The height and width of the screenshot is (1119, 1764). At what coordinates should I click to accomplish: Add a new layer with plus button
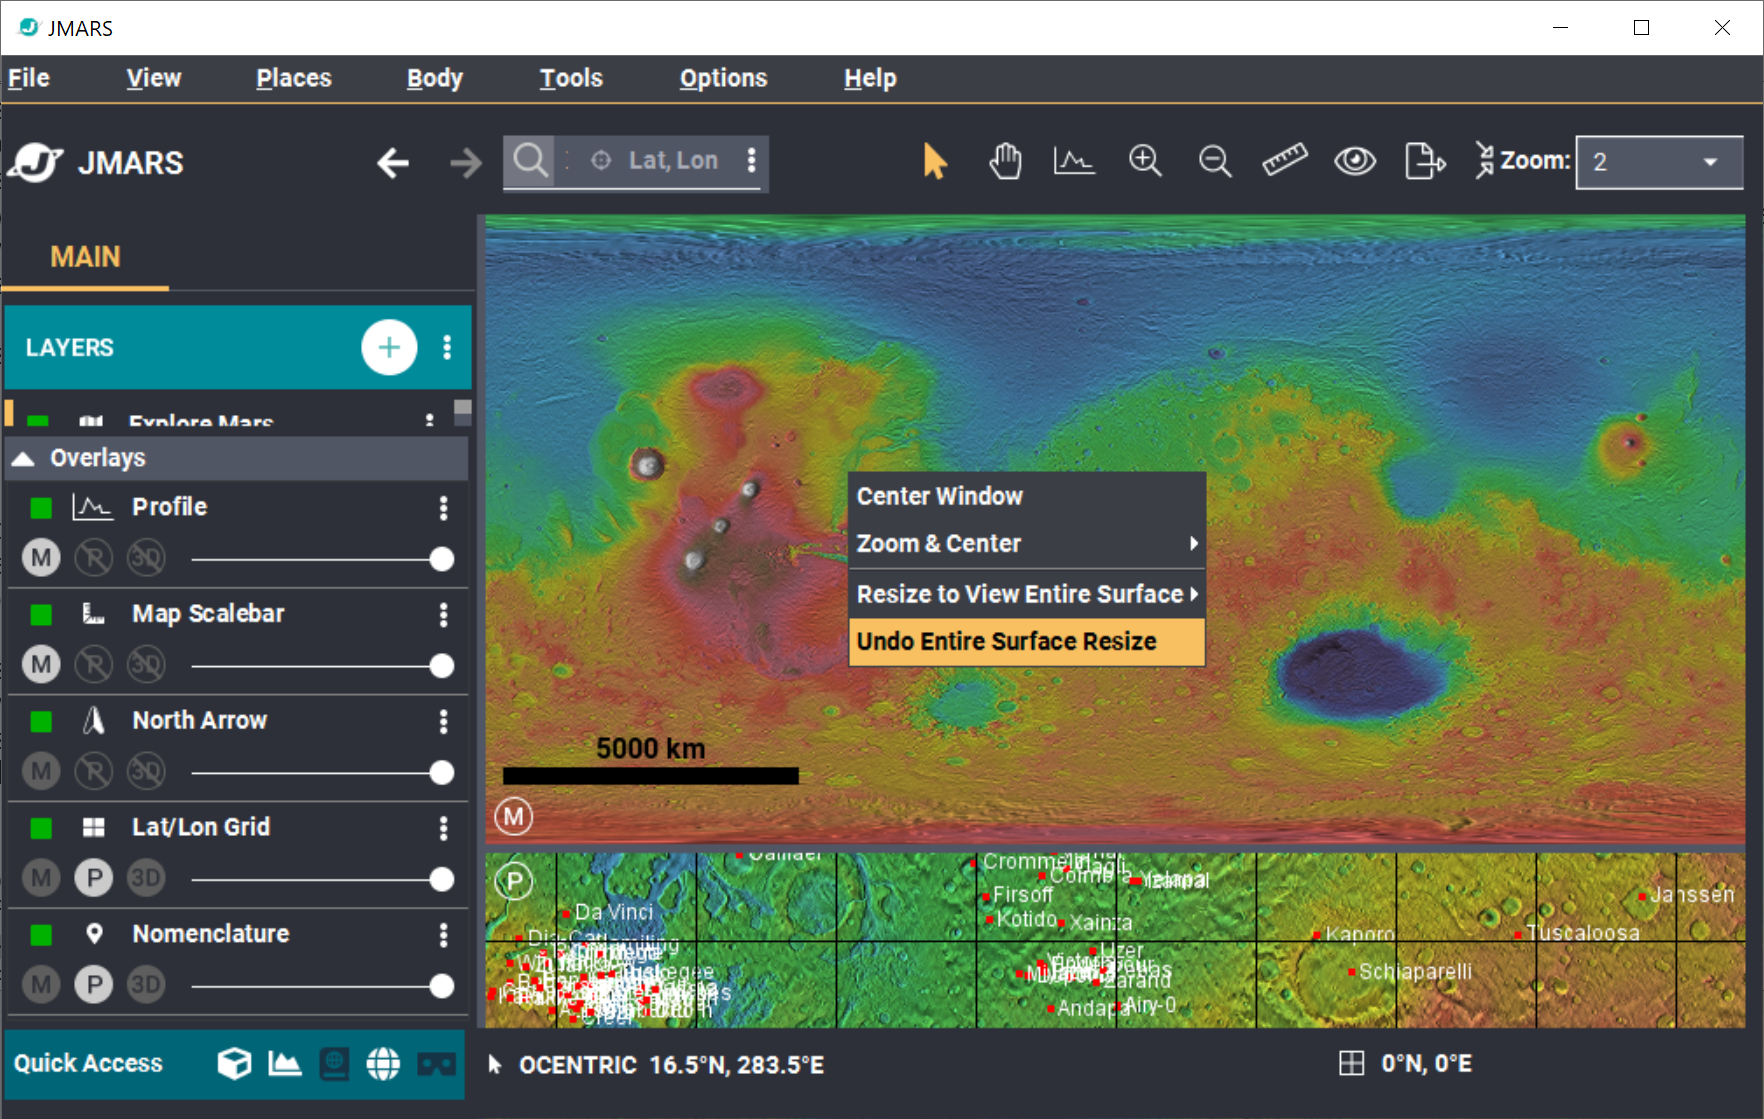(x=389, y=347)
